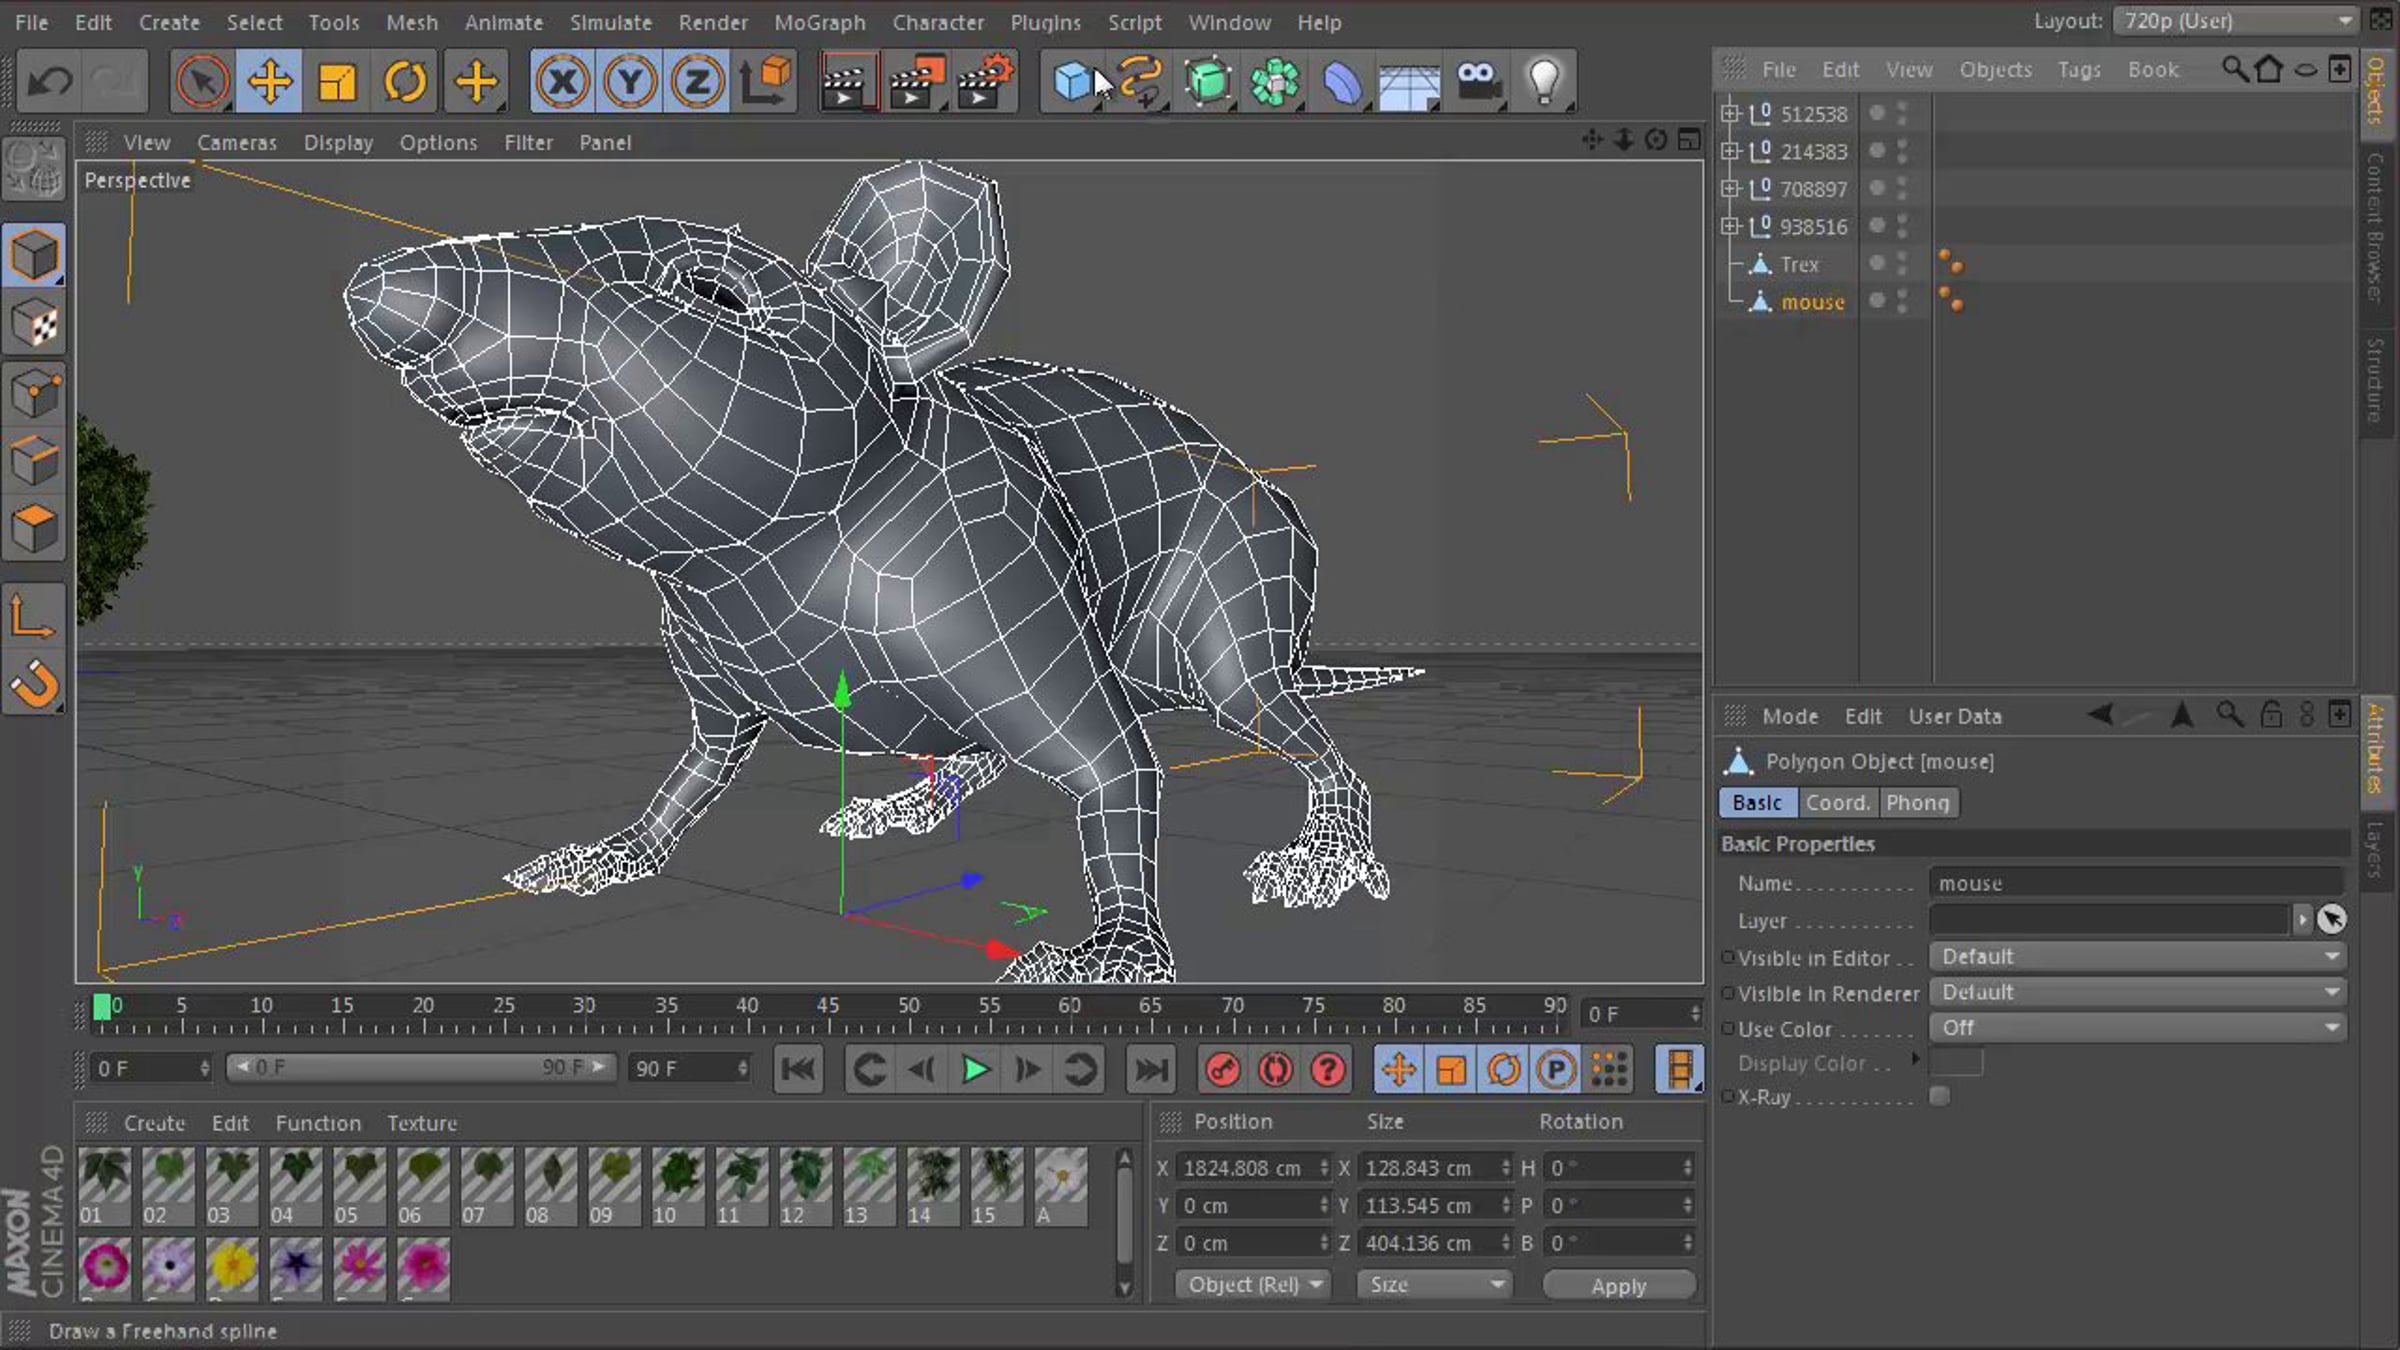Switch to Points mode
The height and width of the screenshot is (1350, 2400).
point(35,391)
